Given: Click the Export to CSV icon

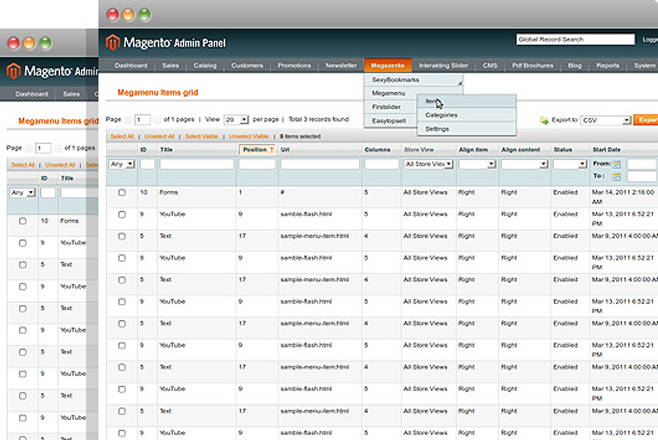Looking at the screenshot, I should 543,120.
